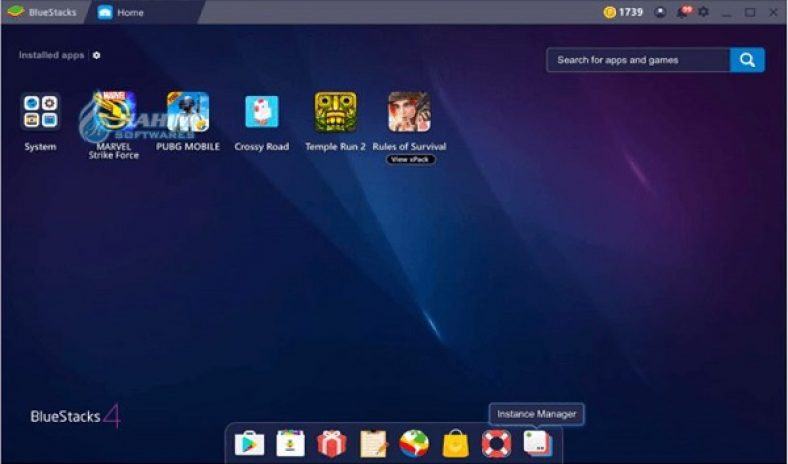
Task: Open Crossy Road game
Action: pos(261,112)
